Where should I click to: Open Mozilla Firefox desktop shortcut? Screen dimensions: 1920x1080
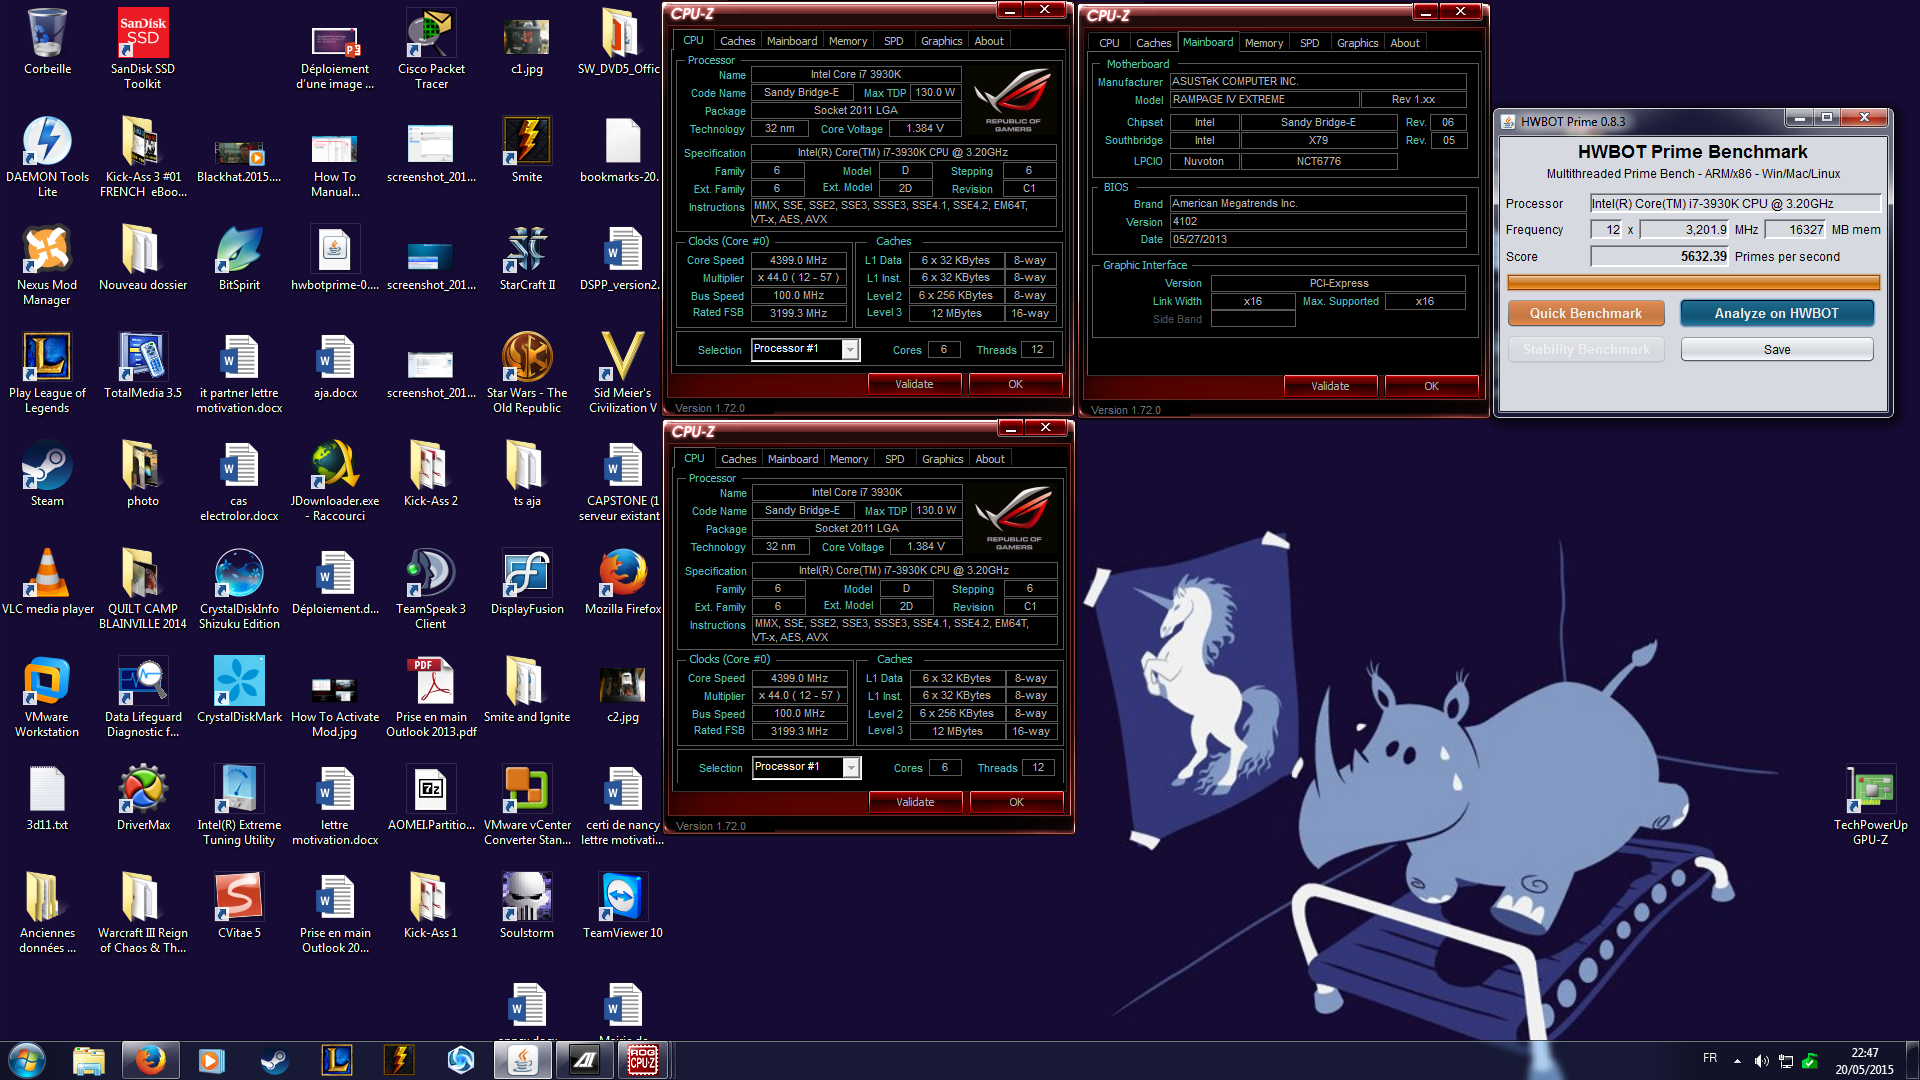[x=623, y=582]
